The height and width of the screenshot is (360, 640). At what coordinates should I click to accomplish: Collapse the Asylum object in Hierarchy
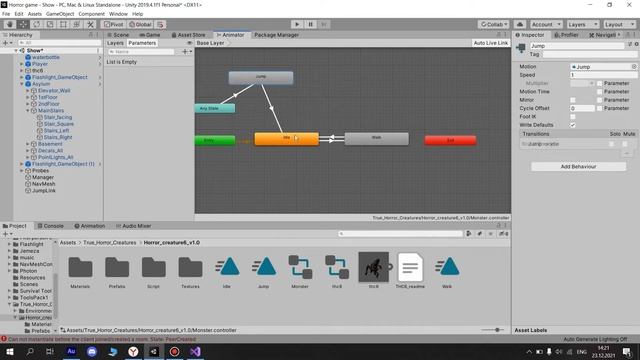point(22,84)
